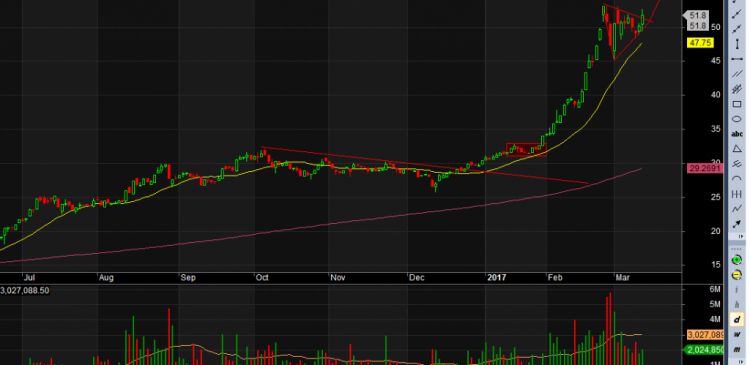Click the green zoom in icon

click(x=737, y=260)
